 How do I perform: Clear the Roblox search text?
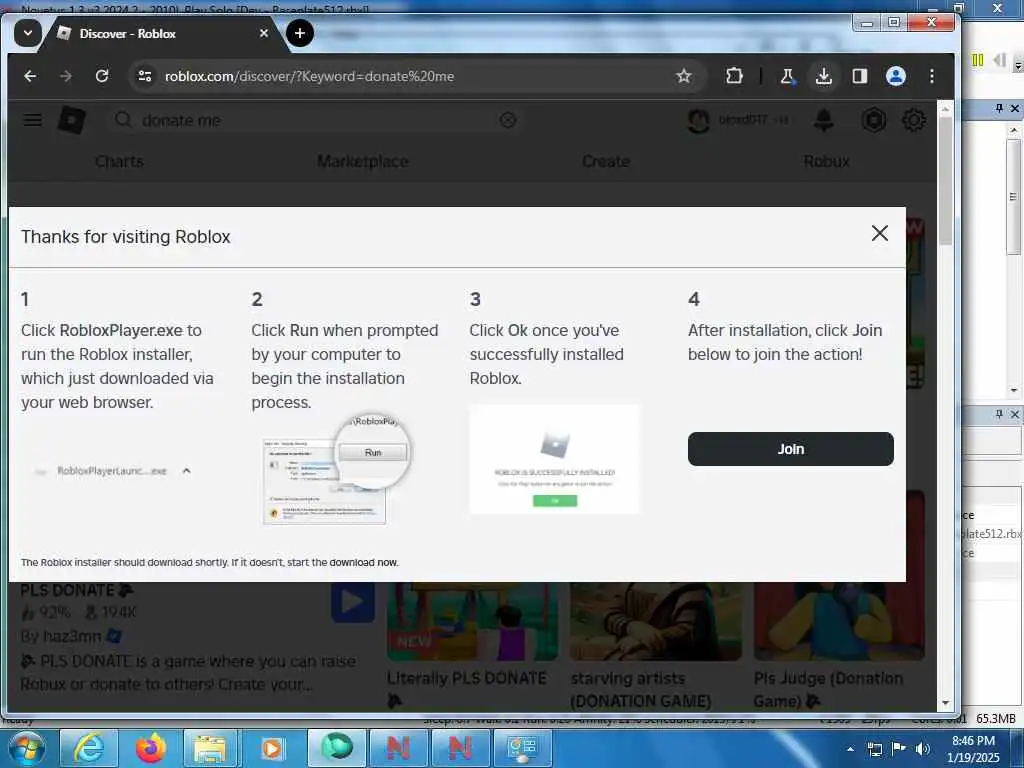point(507,120)
